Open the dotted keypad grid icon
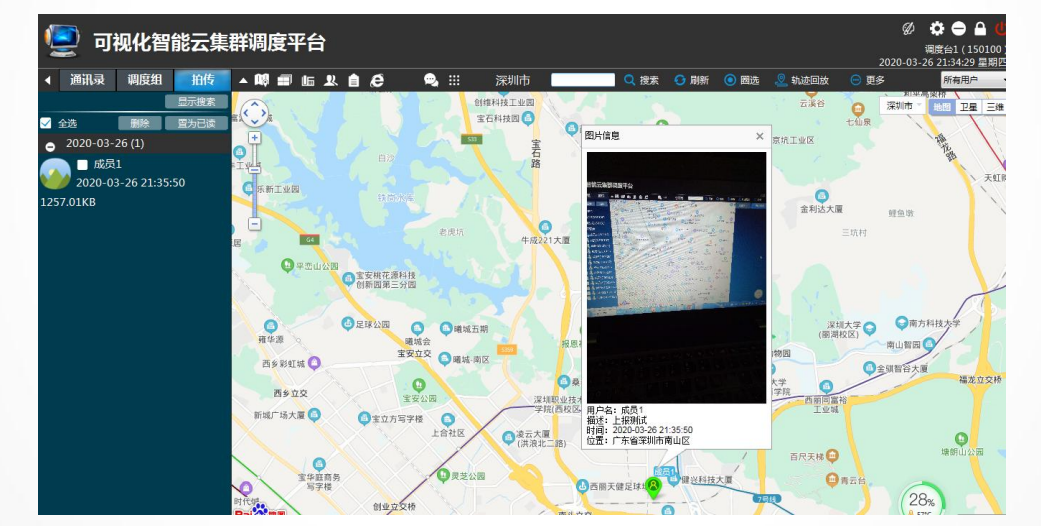The image size is (1041, 526). [454, 80]
